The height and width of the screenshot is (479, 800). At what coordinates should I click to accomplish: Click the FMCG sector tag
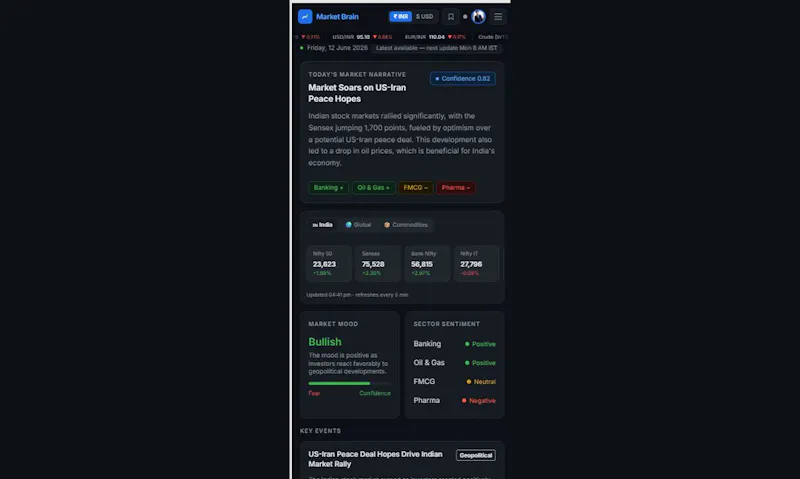[x=416, y=188]
